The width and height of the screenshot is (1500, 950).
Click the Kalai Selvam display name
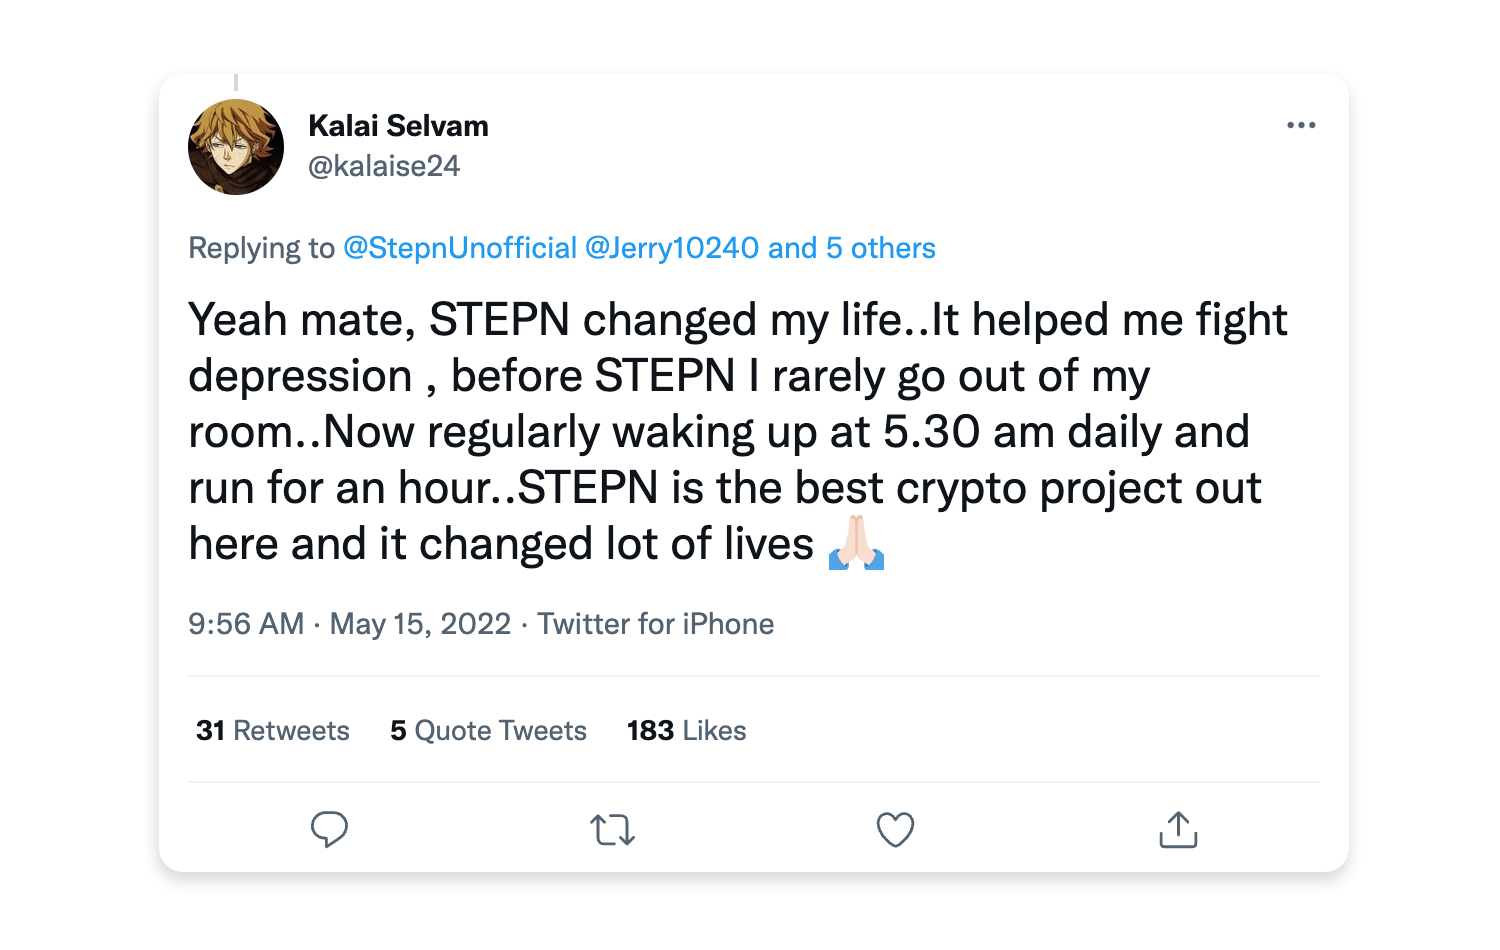pyautogui.click(x=398, y=126)
